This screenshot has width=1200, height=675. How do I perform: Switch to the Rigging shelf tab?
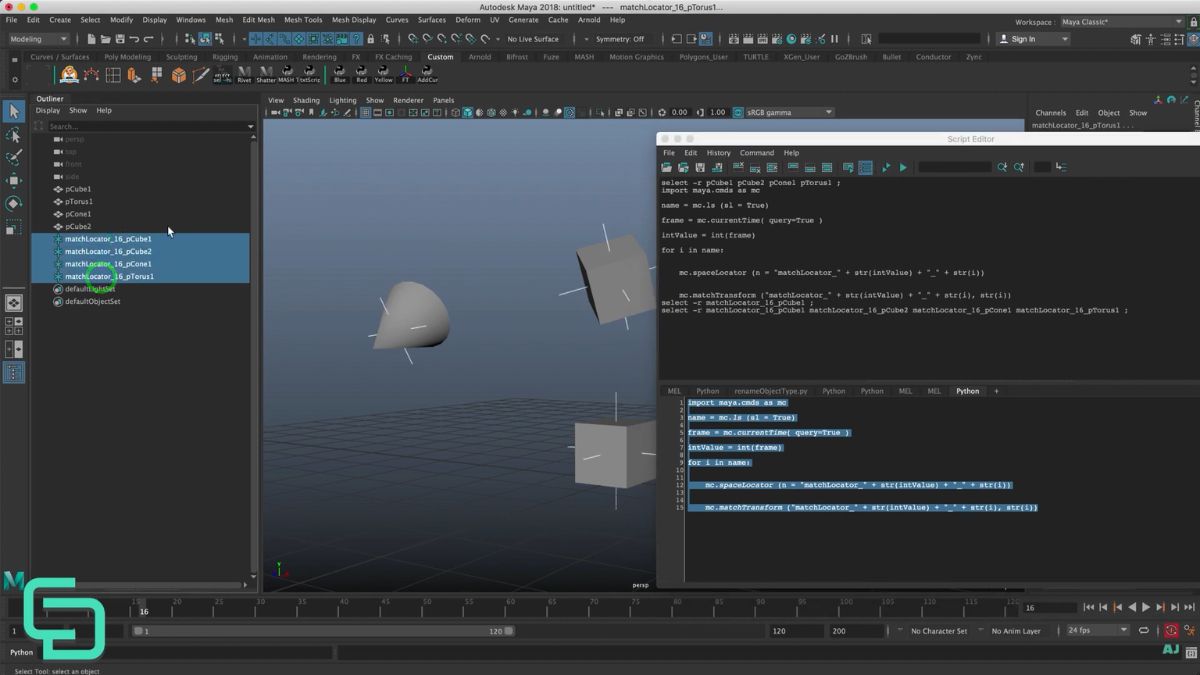pyautogui.click(x=225, y=57)
